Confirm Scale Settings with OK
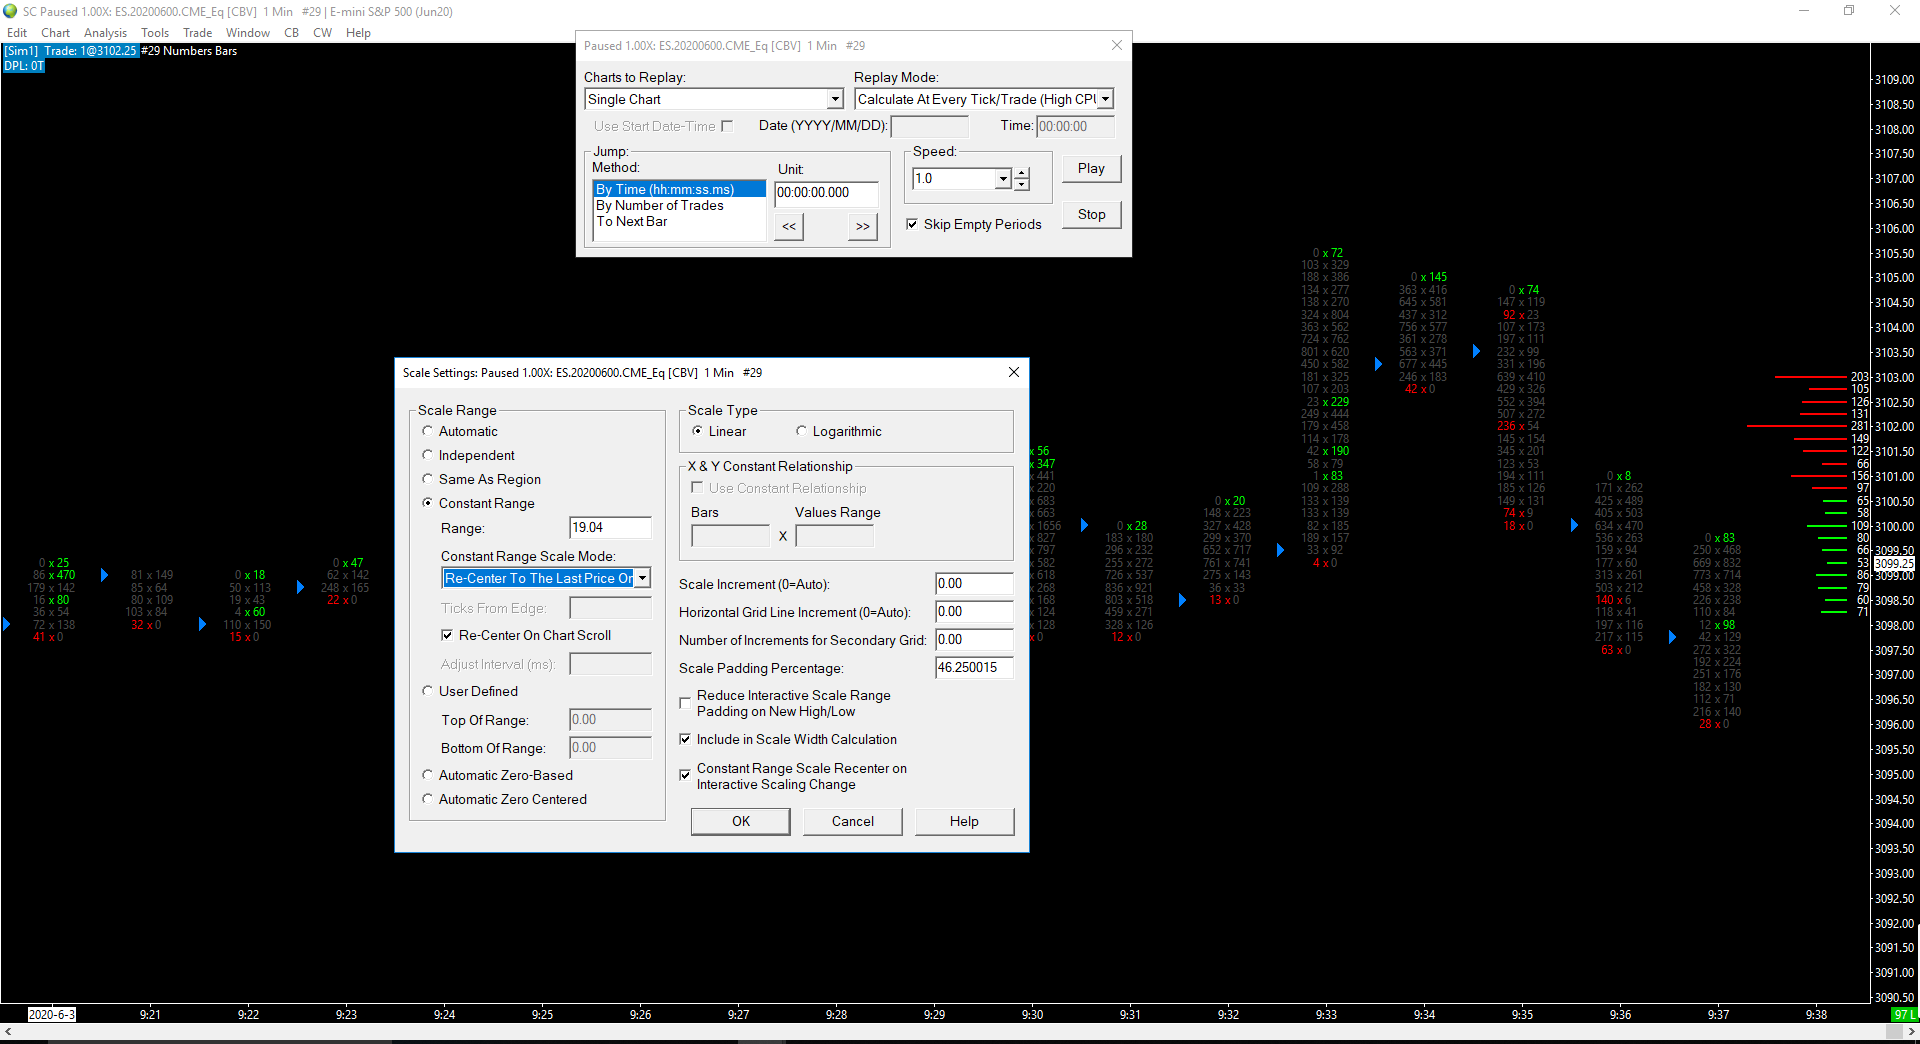 (x=740, y=821)
